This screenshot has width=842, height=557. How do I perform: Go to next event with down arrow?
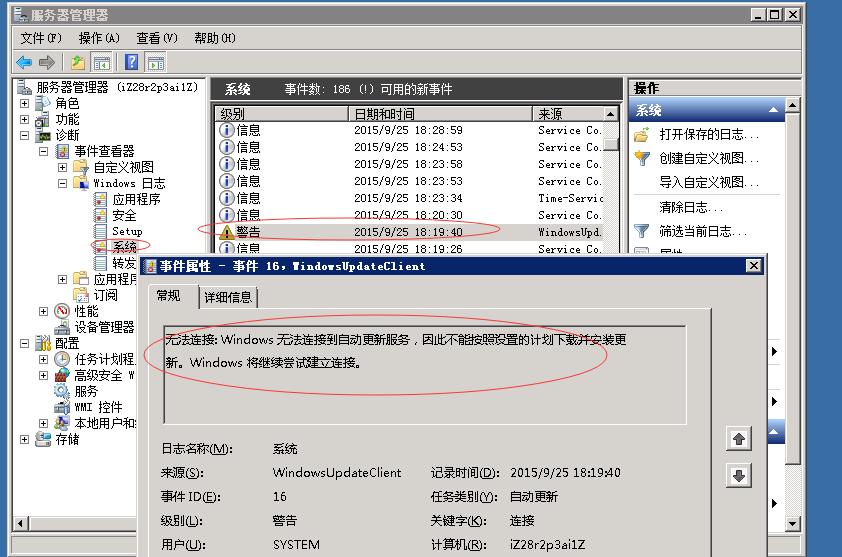(x=739, y=476)
